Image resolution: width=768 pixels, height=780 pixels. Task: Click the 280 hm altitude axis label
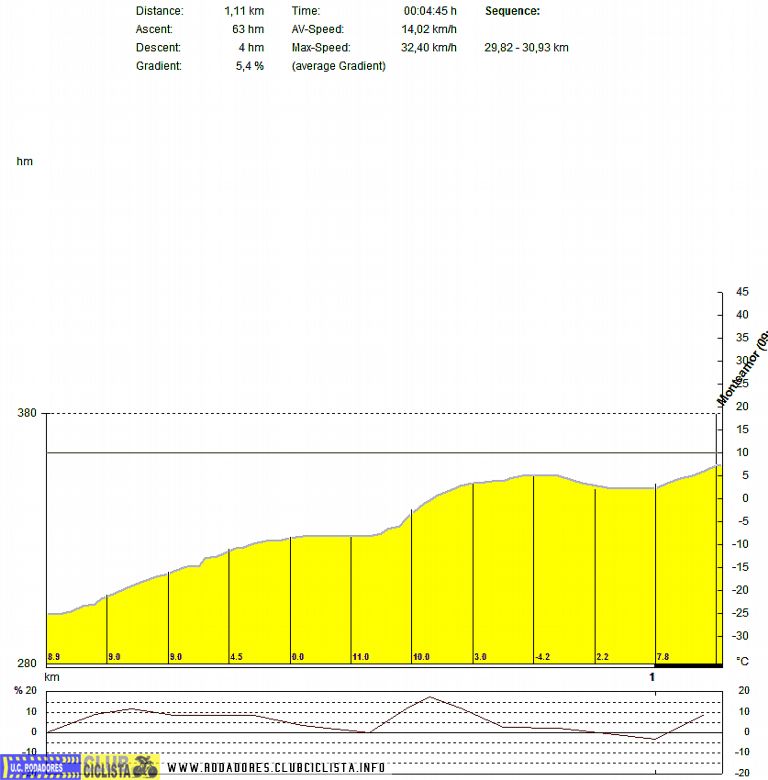(x=26, y=663)
